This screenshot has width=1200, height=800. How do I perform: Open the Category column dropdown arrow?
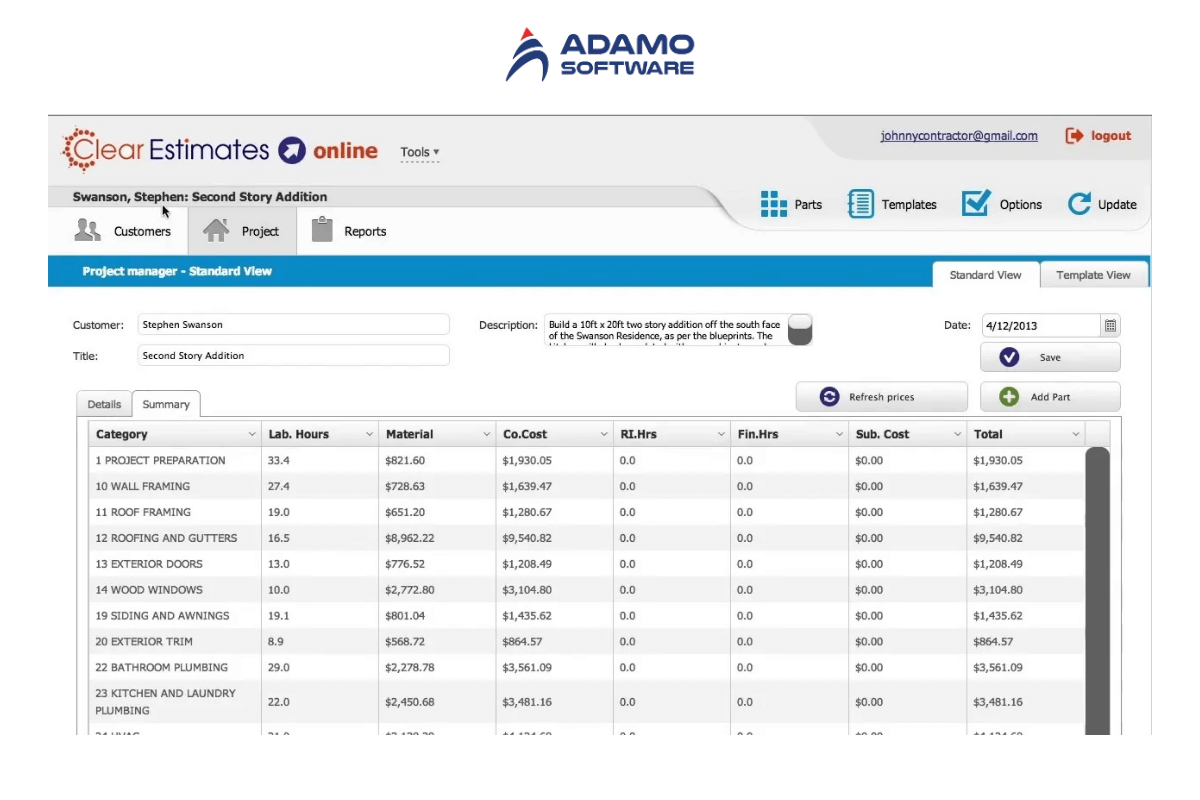click(251, 435)
